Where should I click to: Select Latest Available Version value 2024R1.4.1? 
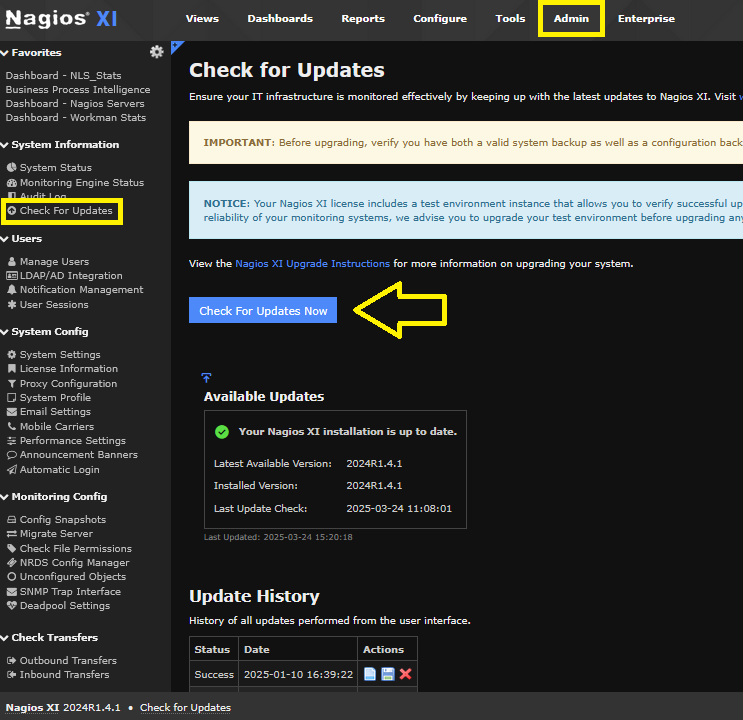(374, 464)
